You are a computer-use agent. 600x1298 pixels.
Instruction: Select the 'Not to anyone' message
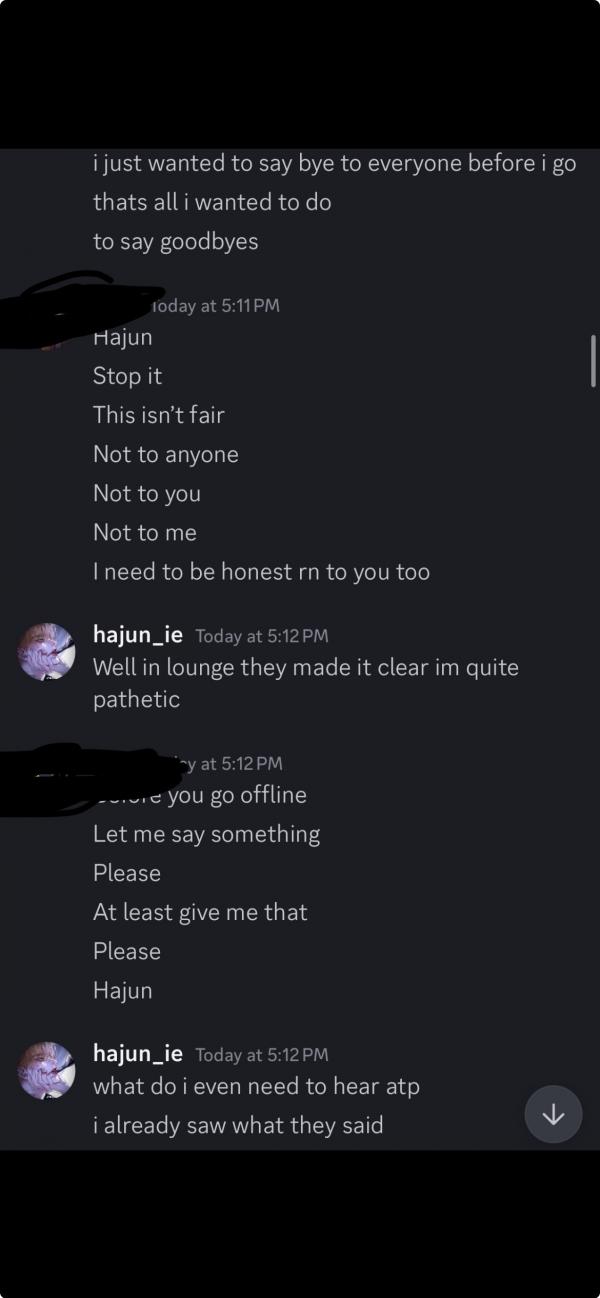pyautogui.click(x=165, y=454)
